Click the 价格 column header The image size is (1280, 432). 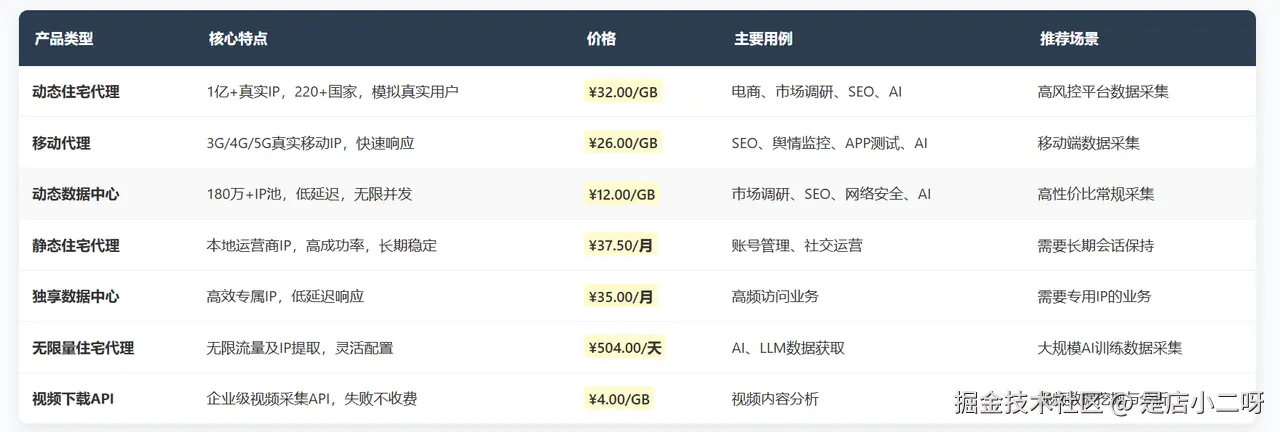(x=601, y=39)
